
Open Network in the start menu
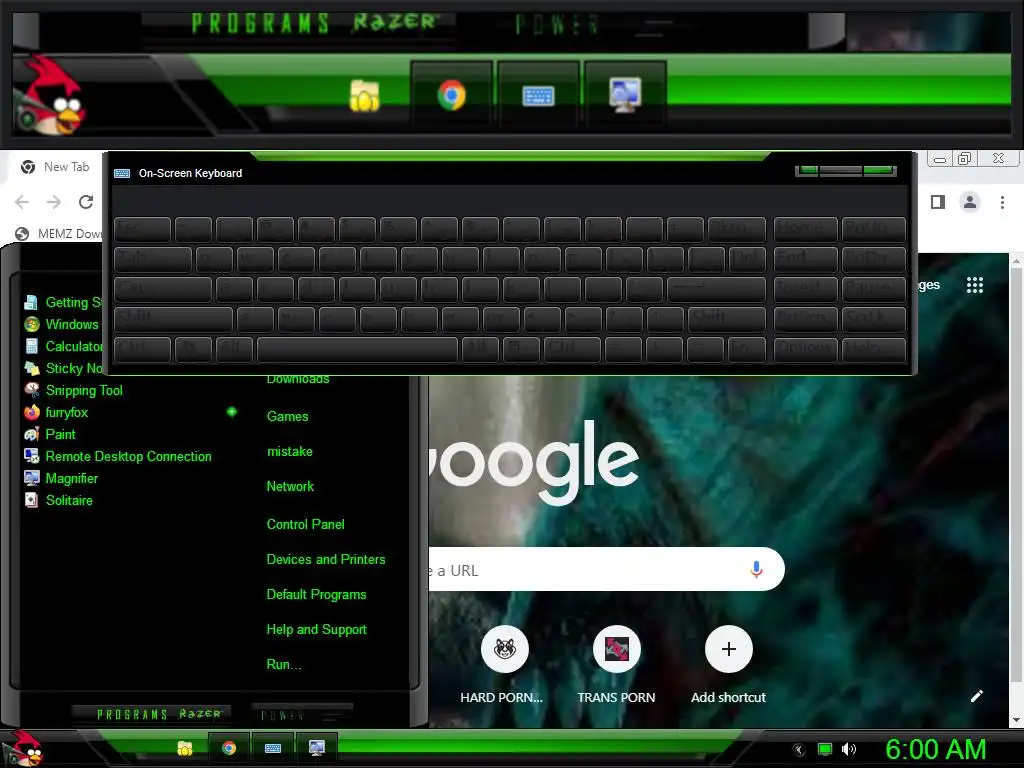pos(290,487)
